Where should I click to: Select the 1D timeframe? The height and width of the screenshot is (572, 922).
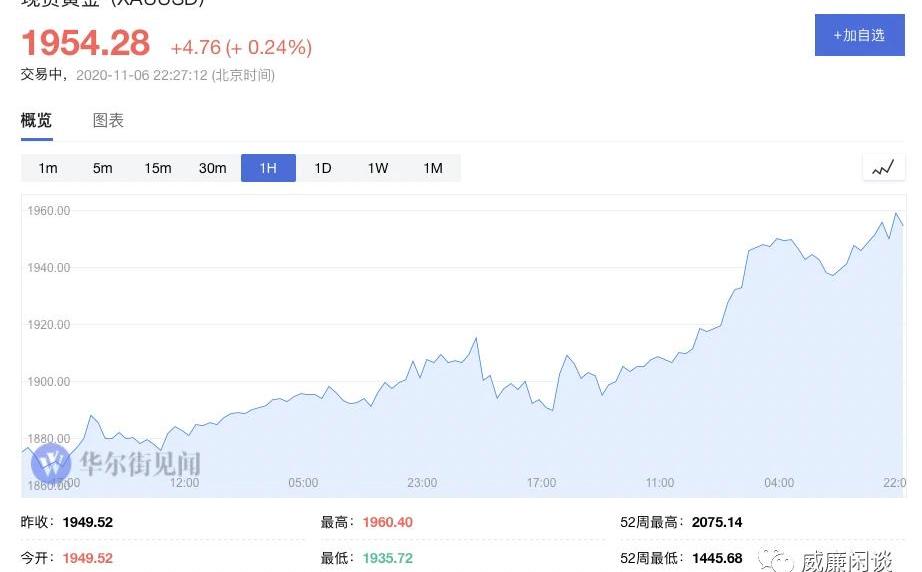[x=323, y=168]
